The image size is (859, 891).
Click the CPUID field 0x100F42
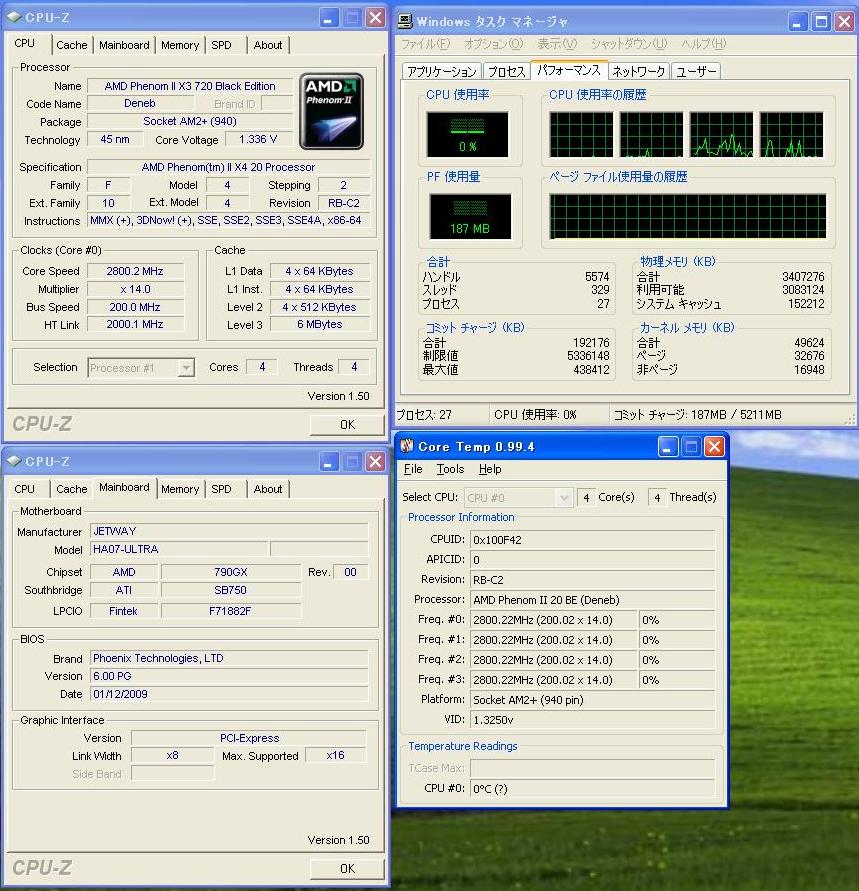coord(592,540)
